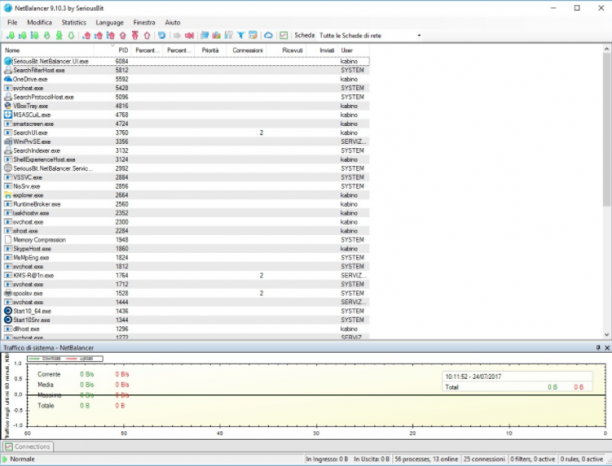Sort by the Inviati column header
This screenshot has height=466, width=612.
click(323, 50)
